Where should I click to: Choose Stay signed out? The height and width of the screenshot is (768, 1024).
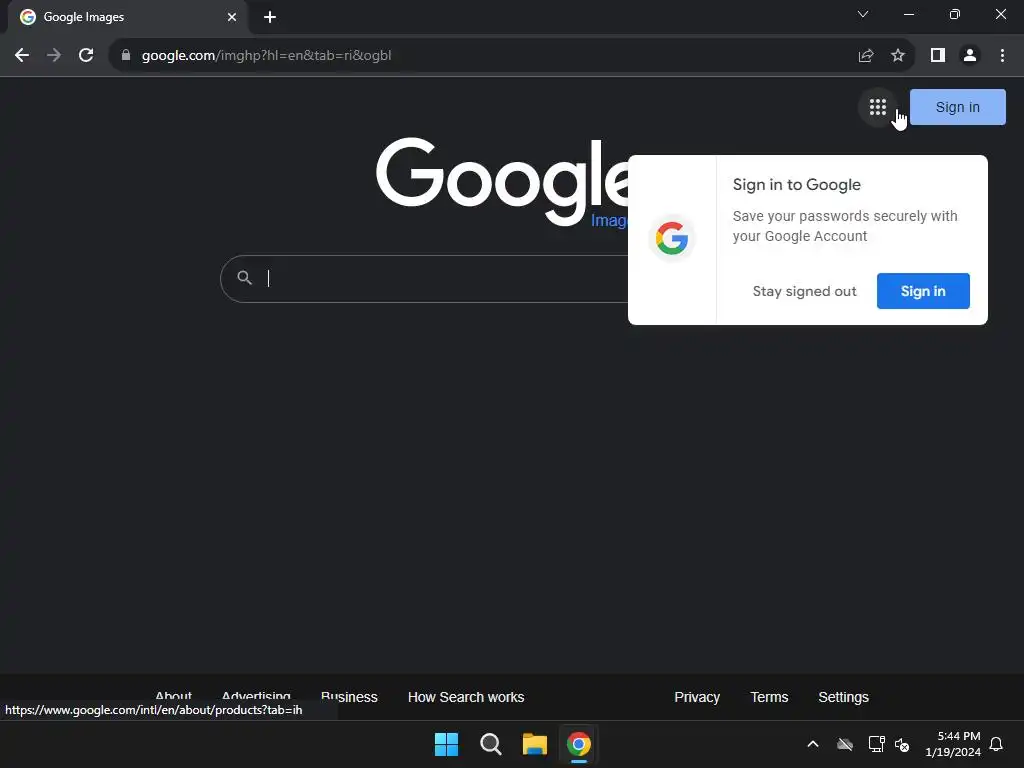pyautogui.click(x=804, y=291)
